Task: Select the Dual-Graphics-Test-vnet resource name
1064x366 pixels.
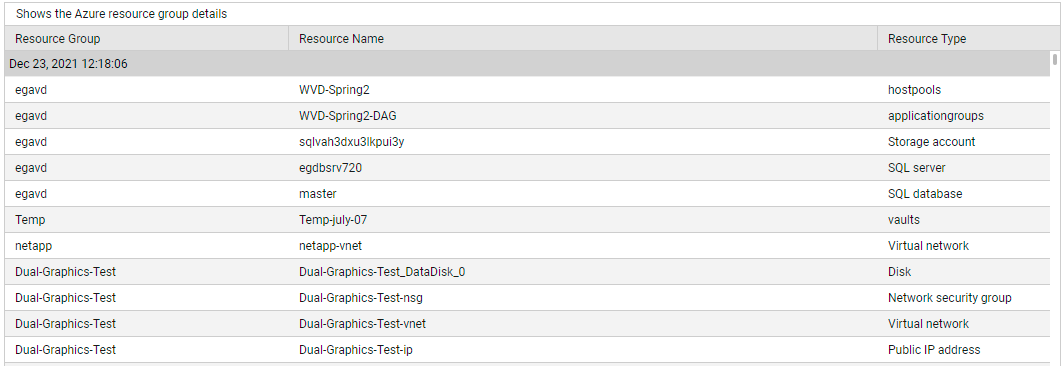Action: [362, 324]
